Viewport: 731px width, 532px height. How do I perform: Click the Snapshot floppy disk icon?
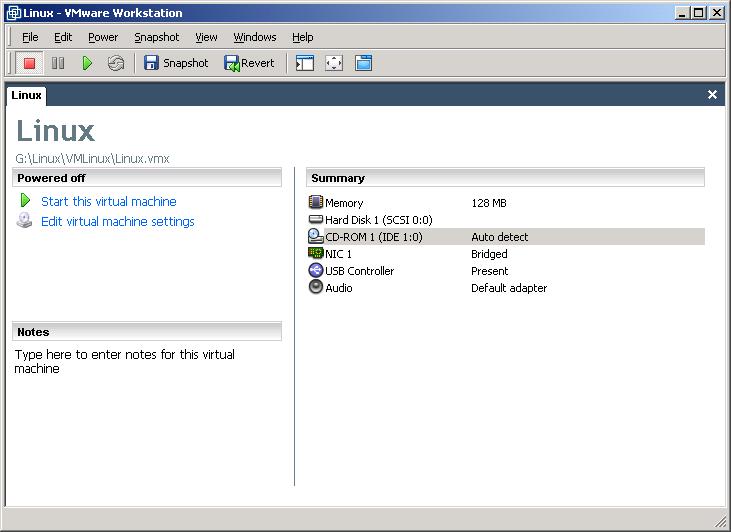click(x=151, y=63)
